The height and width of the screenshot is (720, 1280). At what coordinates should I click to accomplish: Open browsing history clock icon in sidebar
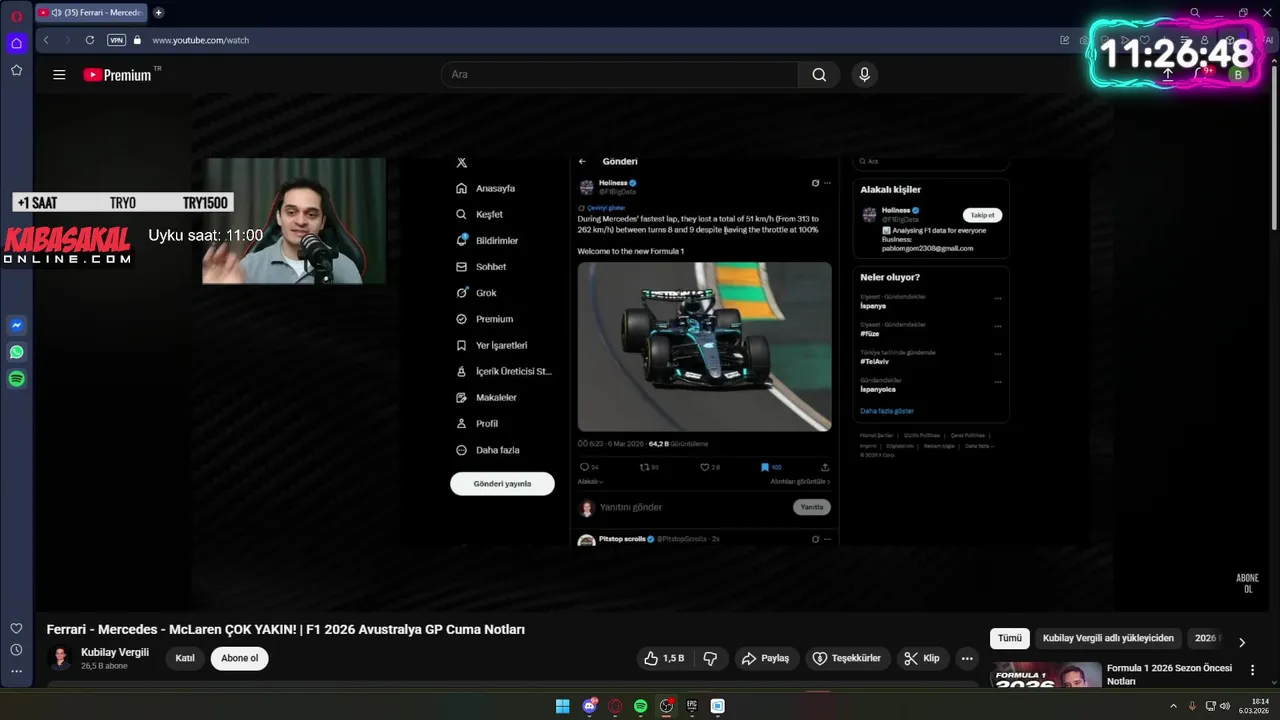click(x=16, y=650)
